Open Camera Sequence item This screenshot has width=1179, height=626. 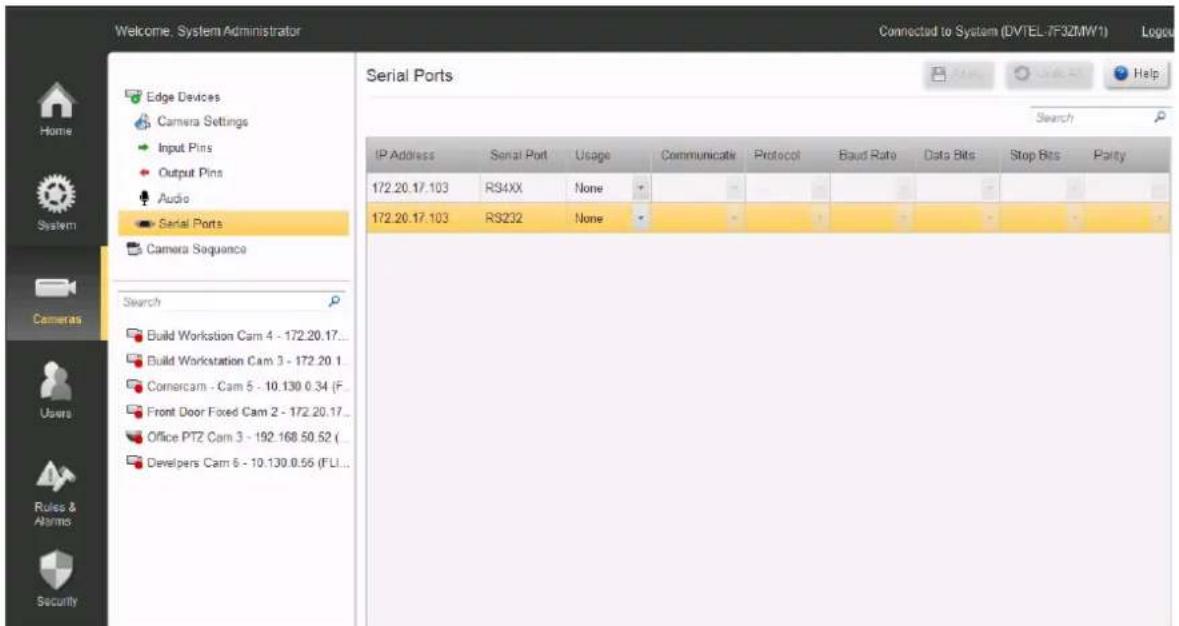point(186,249)
